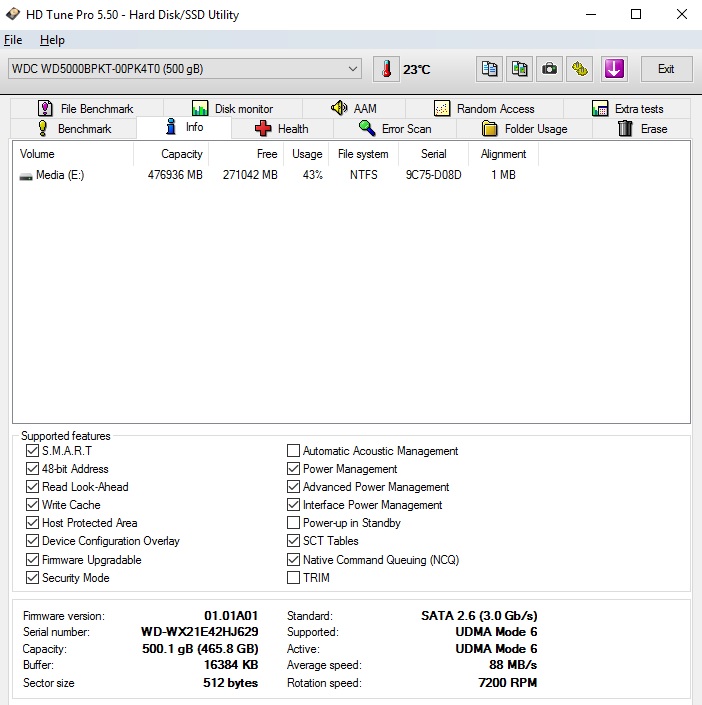Select the Media (E:) volume row
Screen dimensions: 702x705
coord(60,175)
